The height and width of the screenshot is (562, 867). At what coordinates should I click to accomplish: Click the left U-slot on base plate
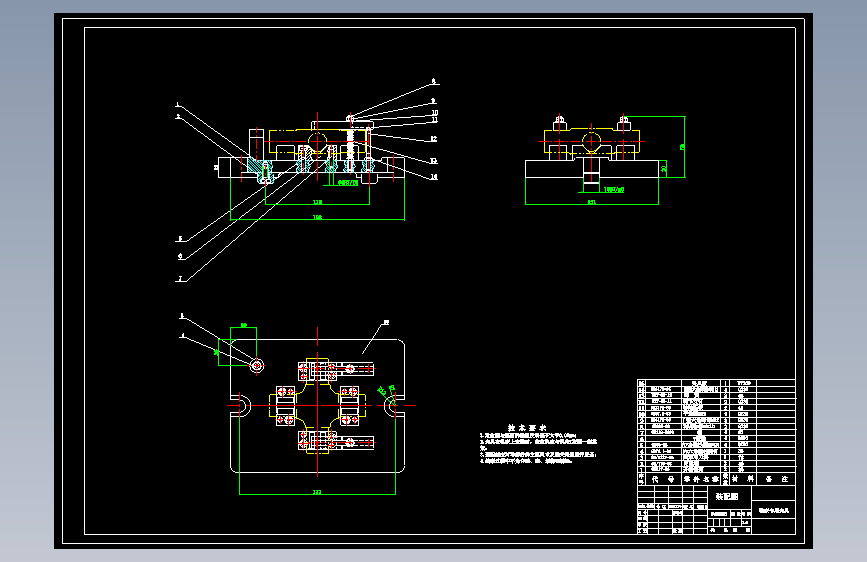pos(241,405)
